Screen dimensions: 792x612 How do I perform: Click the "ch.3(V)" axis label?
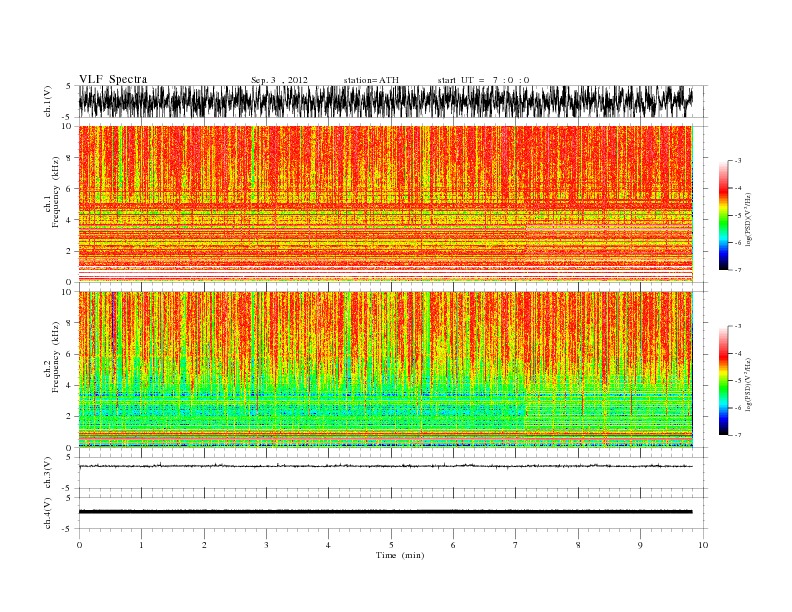point(48,473)
